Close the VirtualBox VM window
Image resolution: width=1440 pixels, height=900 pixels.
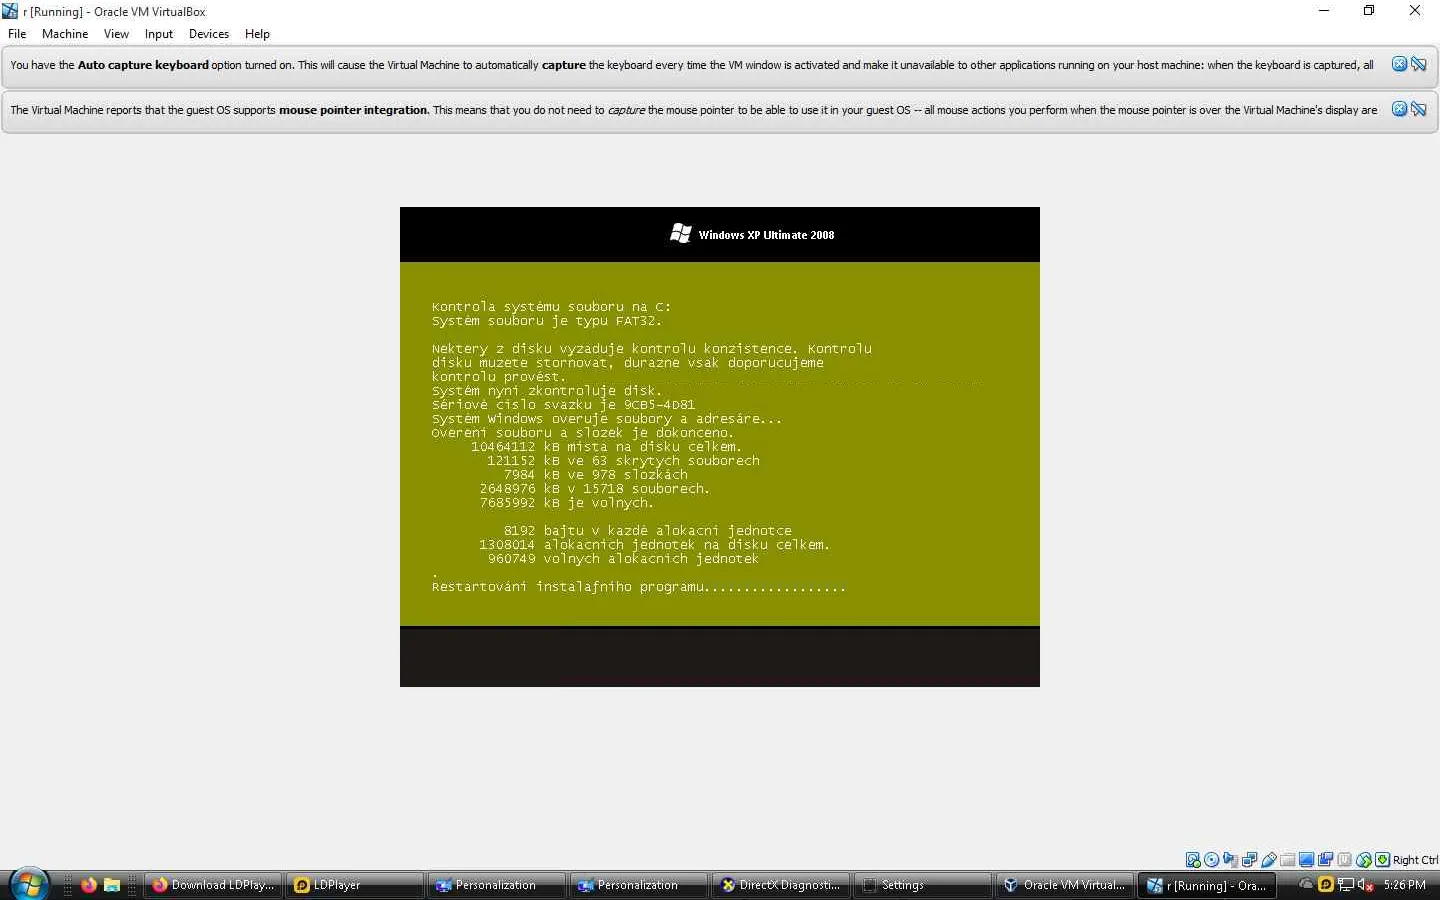[1415, 11]
